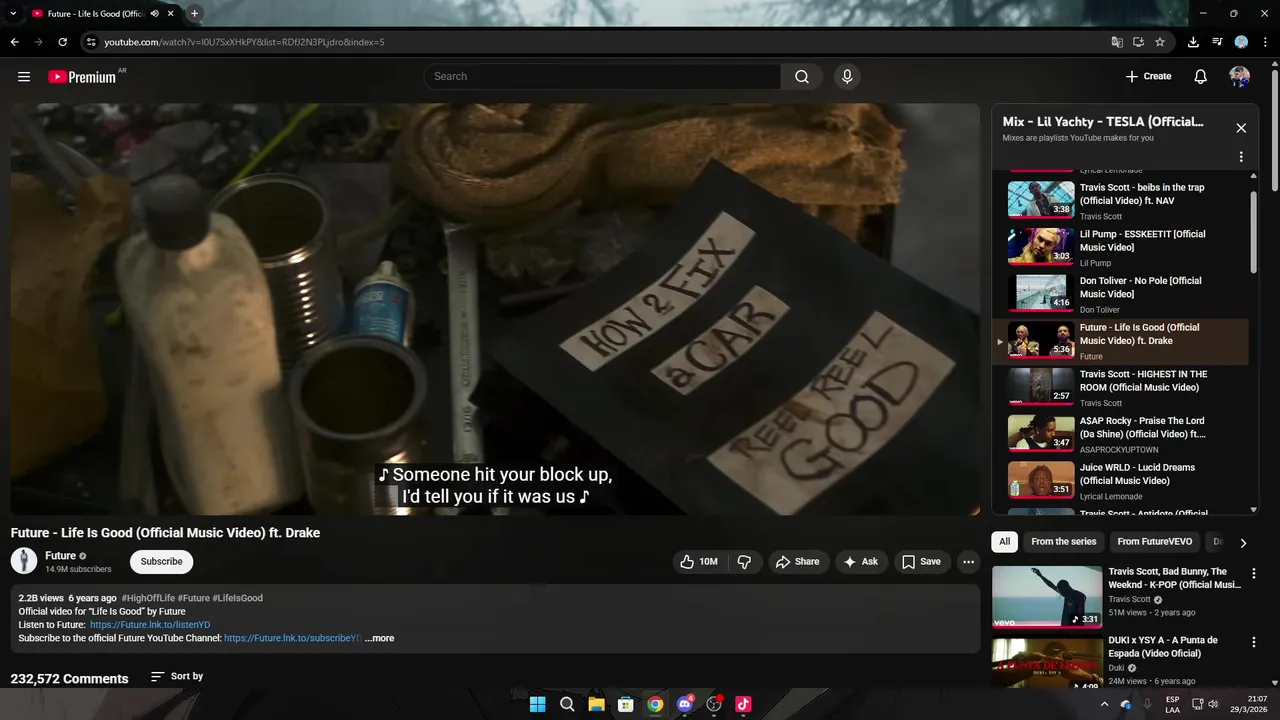Open browser tab search dropdown arrow
1280x720 pixels.
click(13, 13)
